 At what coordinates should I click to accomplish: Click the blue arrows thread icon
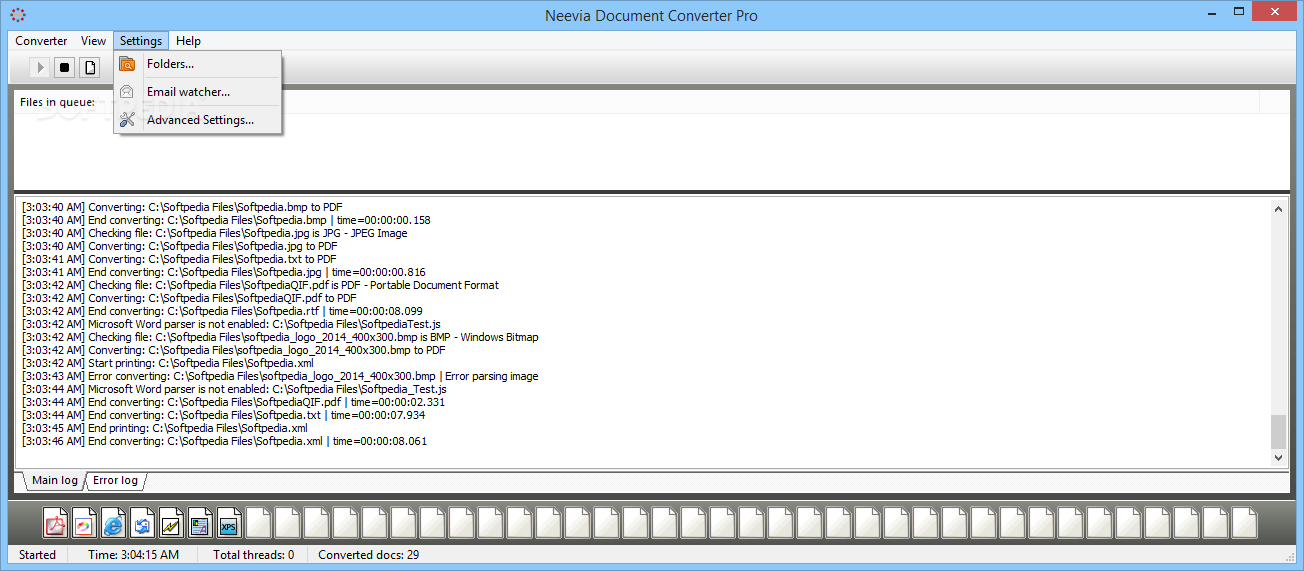point(142,523)
